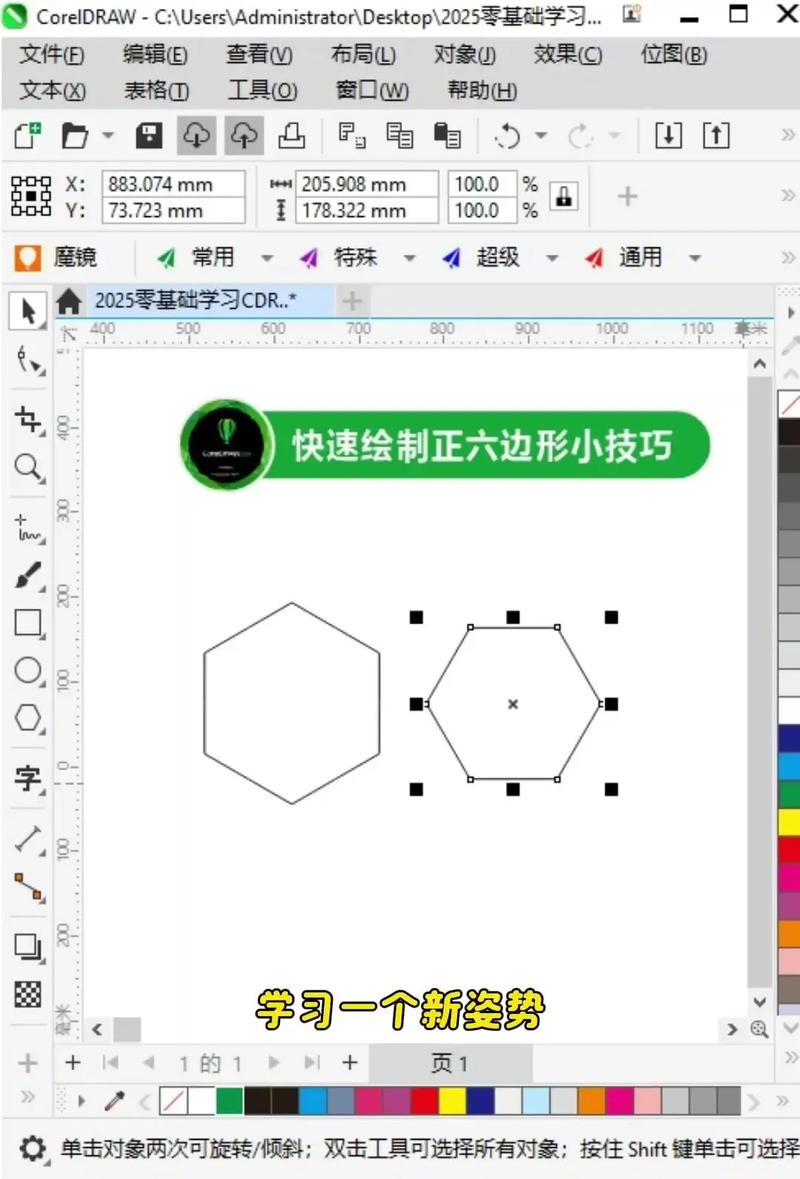Toggle the cloud save button
The height and width of the screenshot is (1179, 800).
click(196, 135)
